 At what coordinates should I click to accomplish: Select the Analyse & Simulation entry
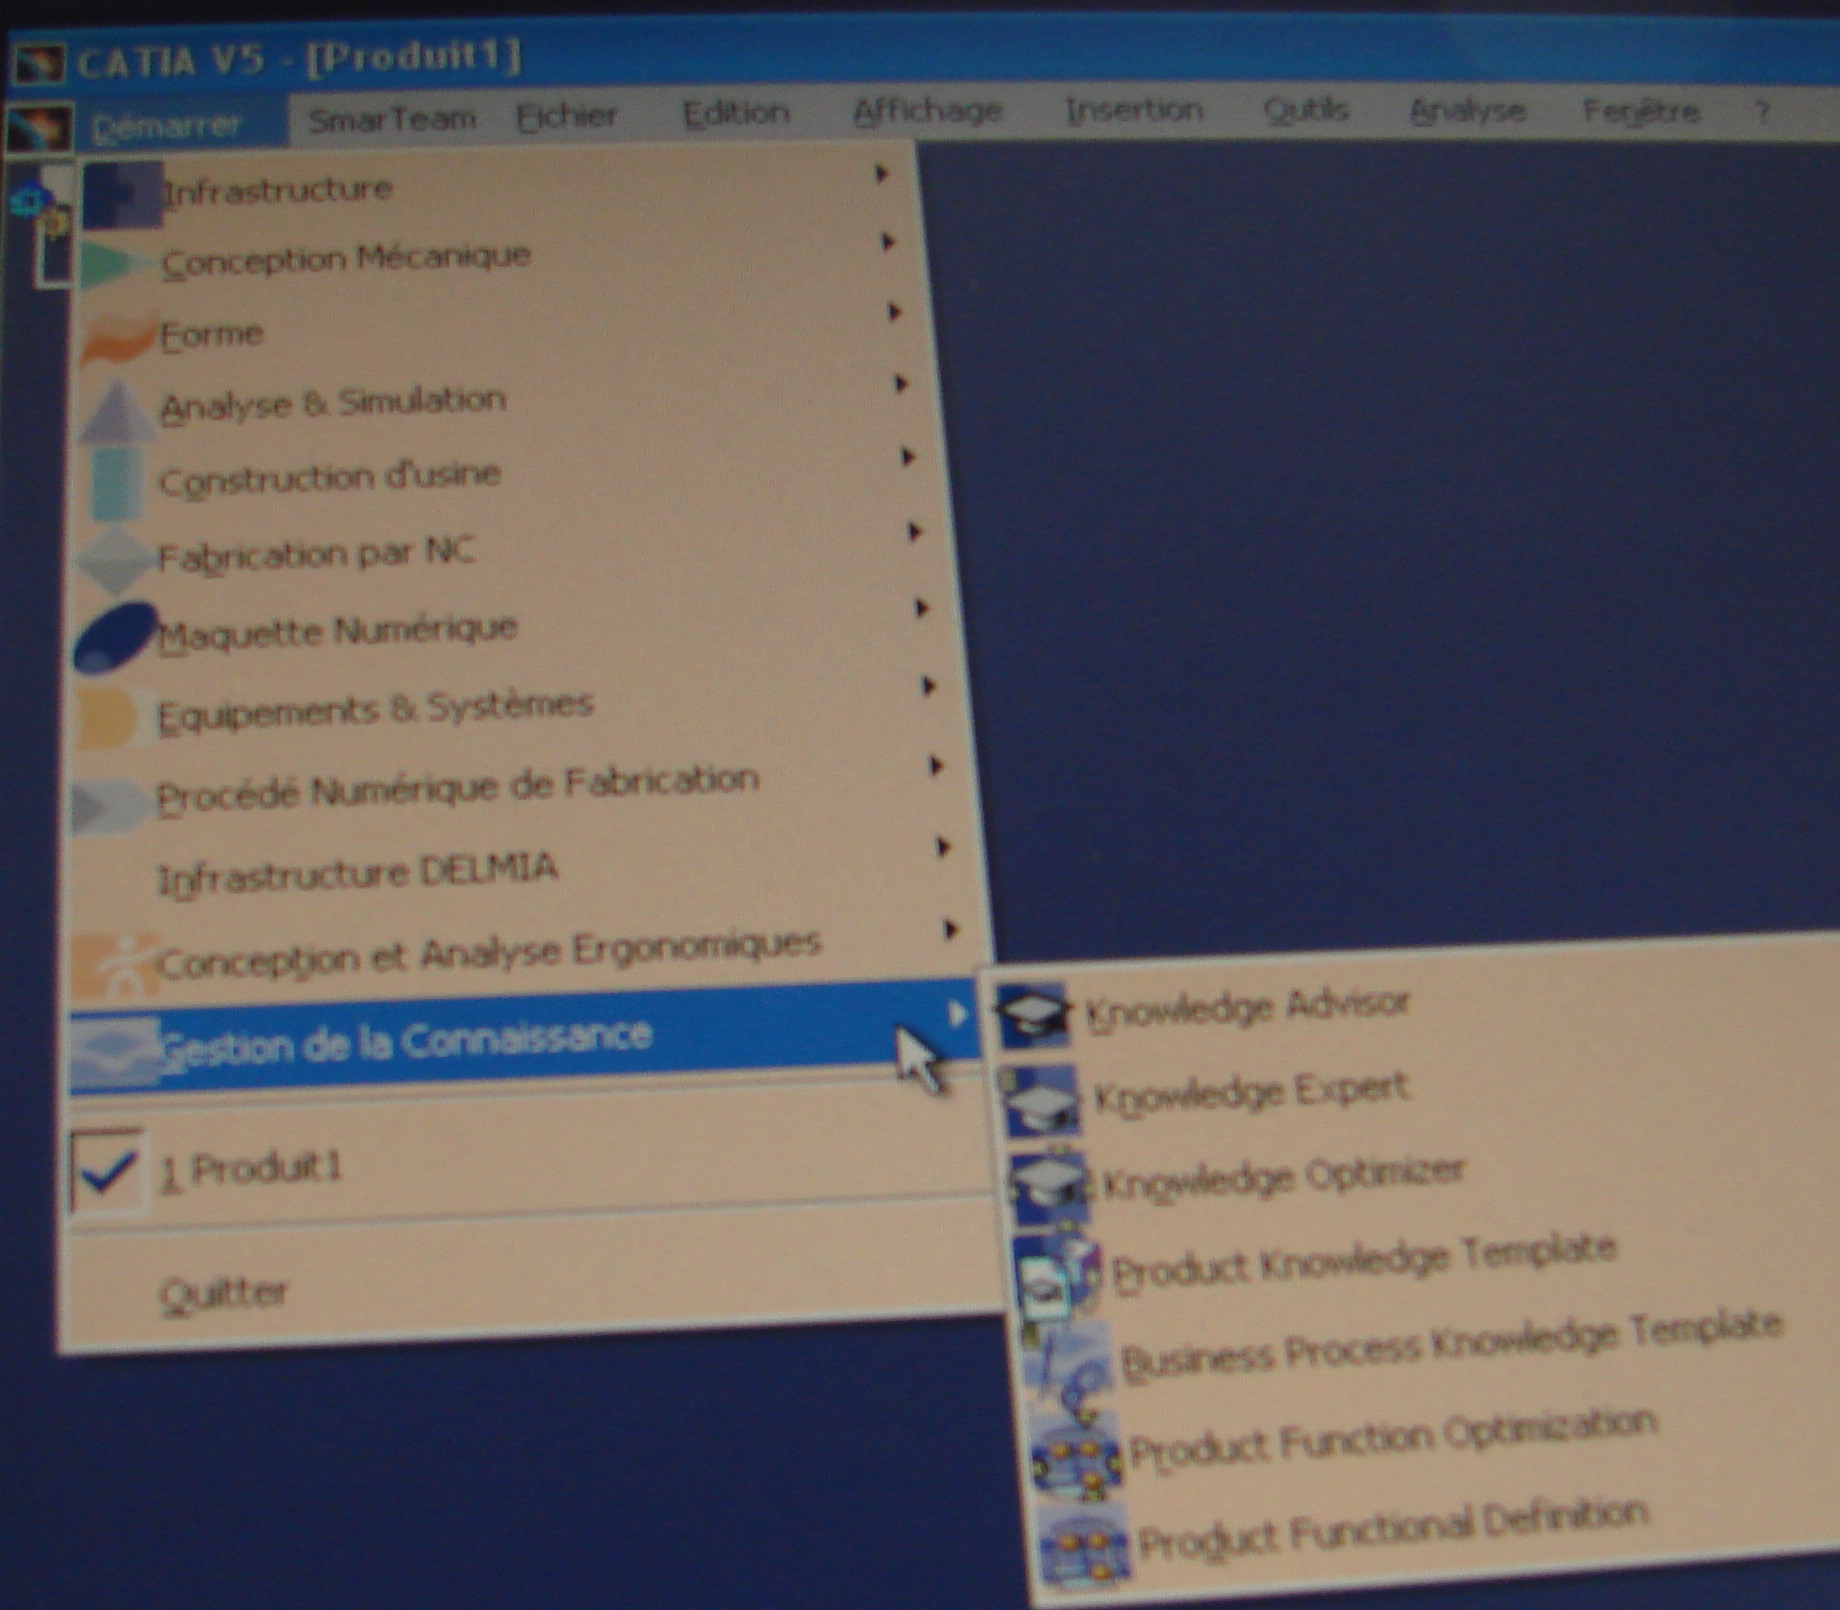pyautogui.click(x=333, y=403)
